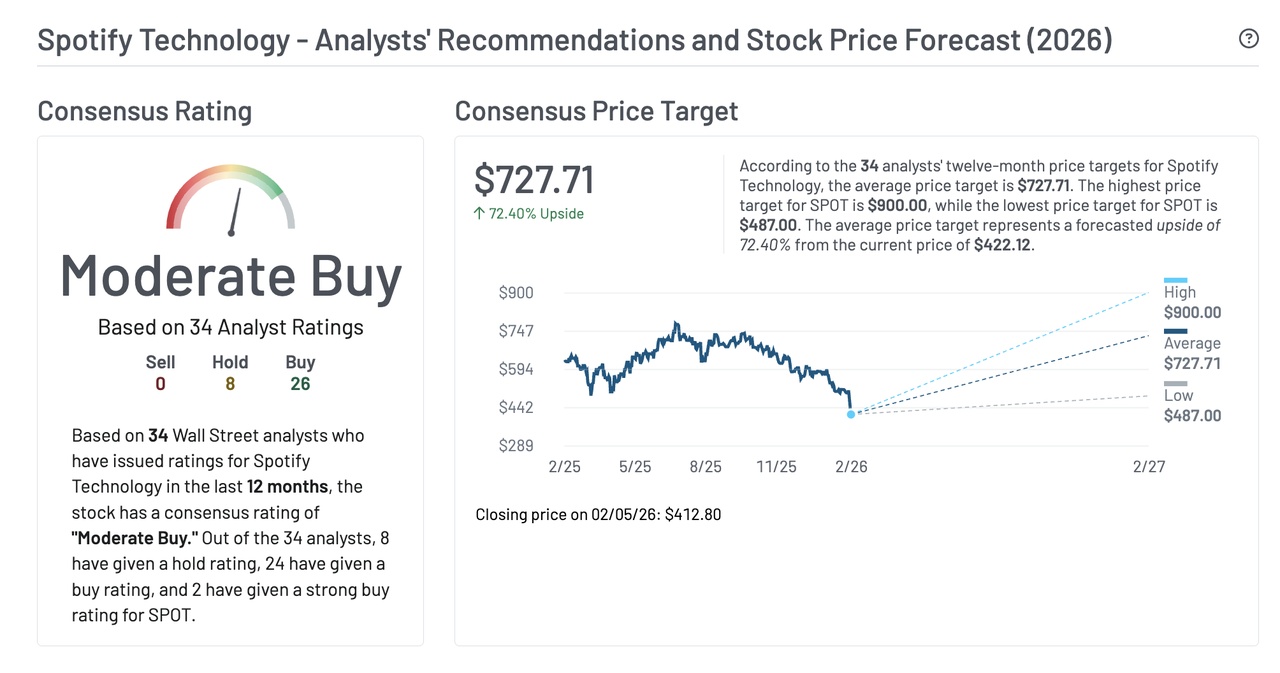The width and height of the screenshot is (1280, 673).
Task: Click the Consensus Rating heading
Action: (145, 111)
